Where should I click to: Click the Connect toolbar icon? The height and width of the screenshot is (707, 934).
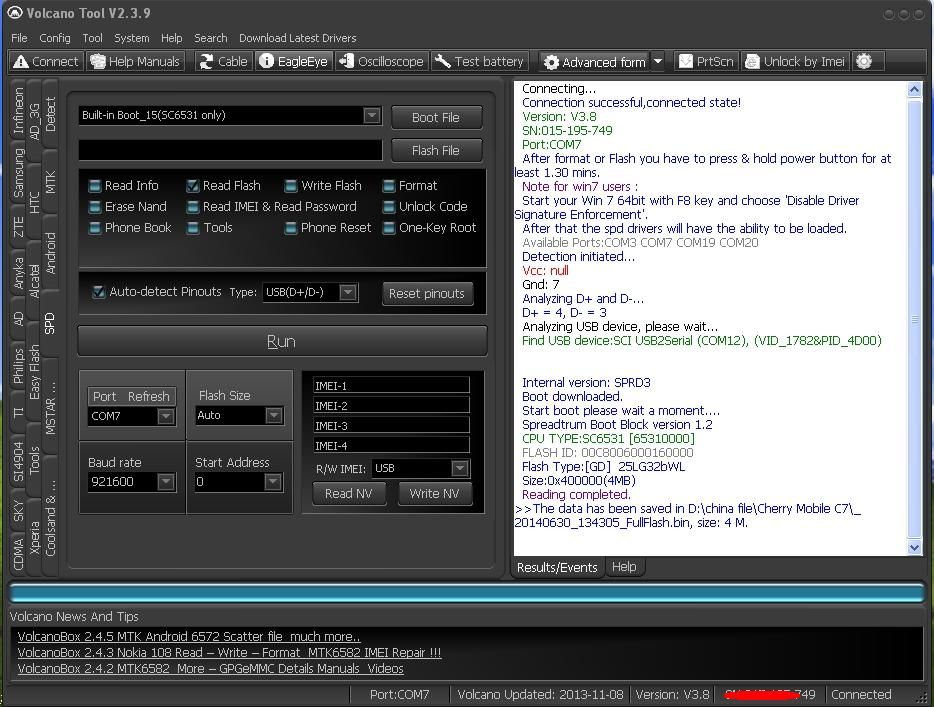pyautogui.click(x=45, y=61)
